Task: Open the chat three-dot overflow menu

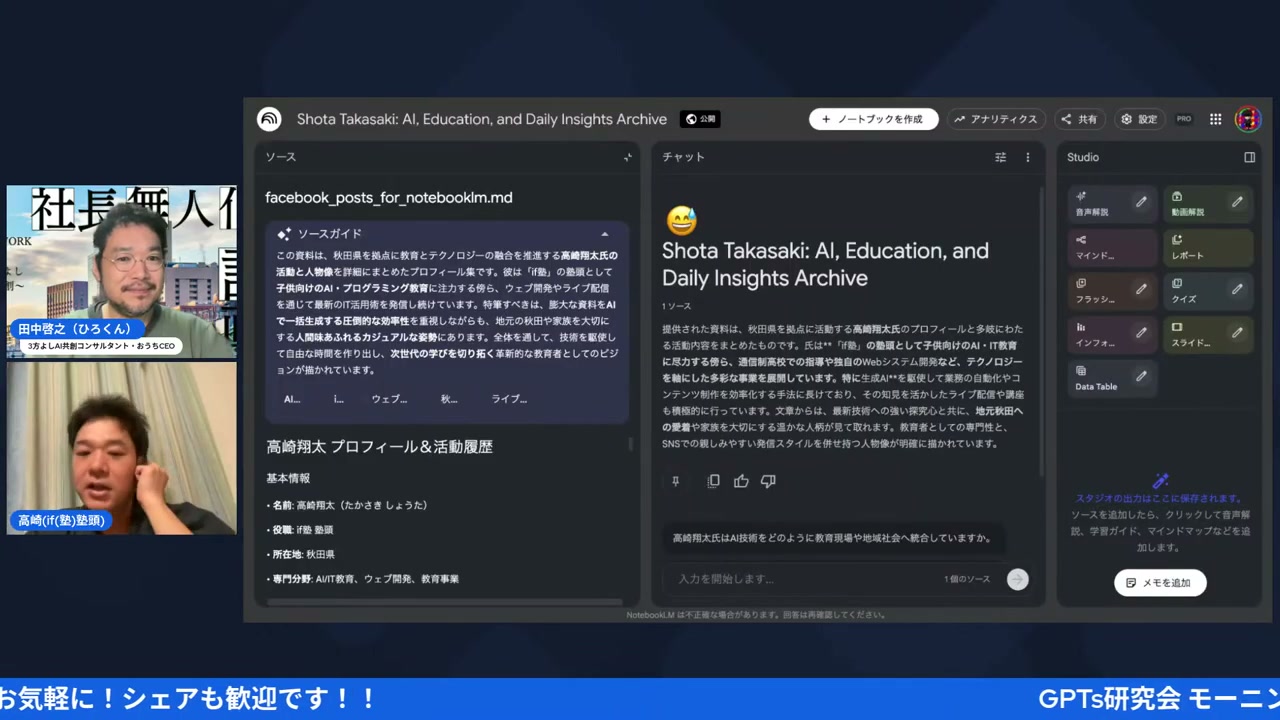Action: point(1027,157)
